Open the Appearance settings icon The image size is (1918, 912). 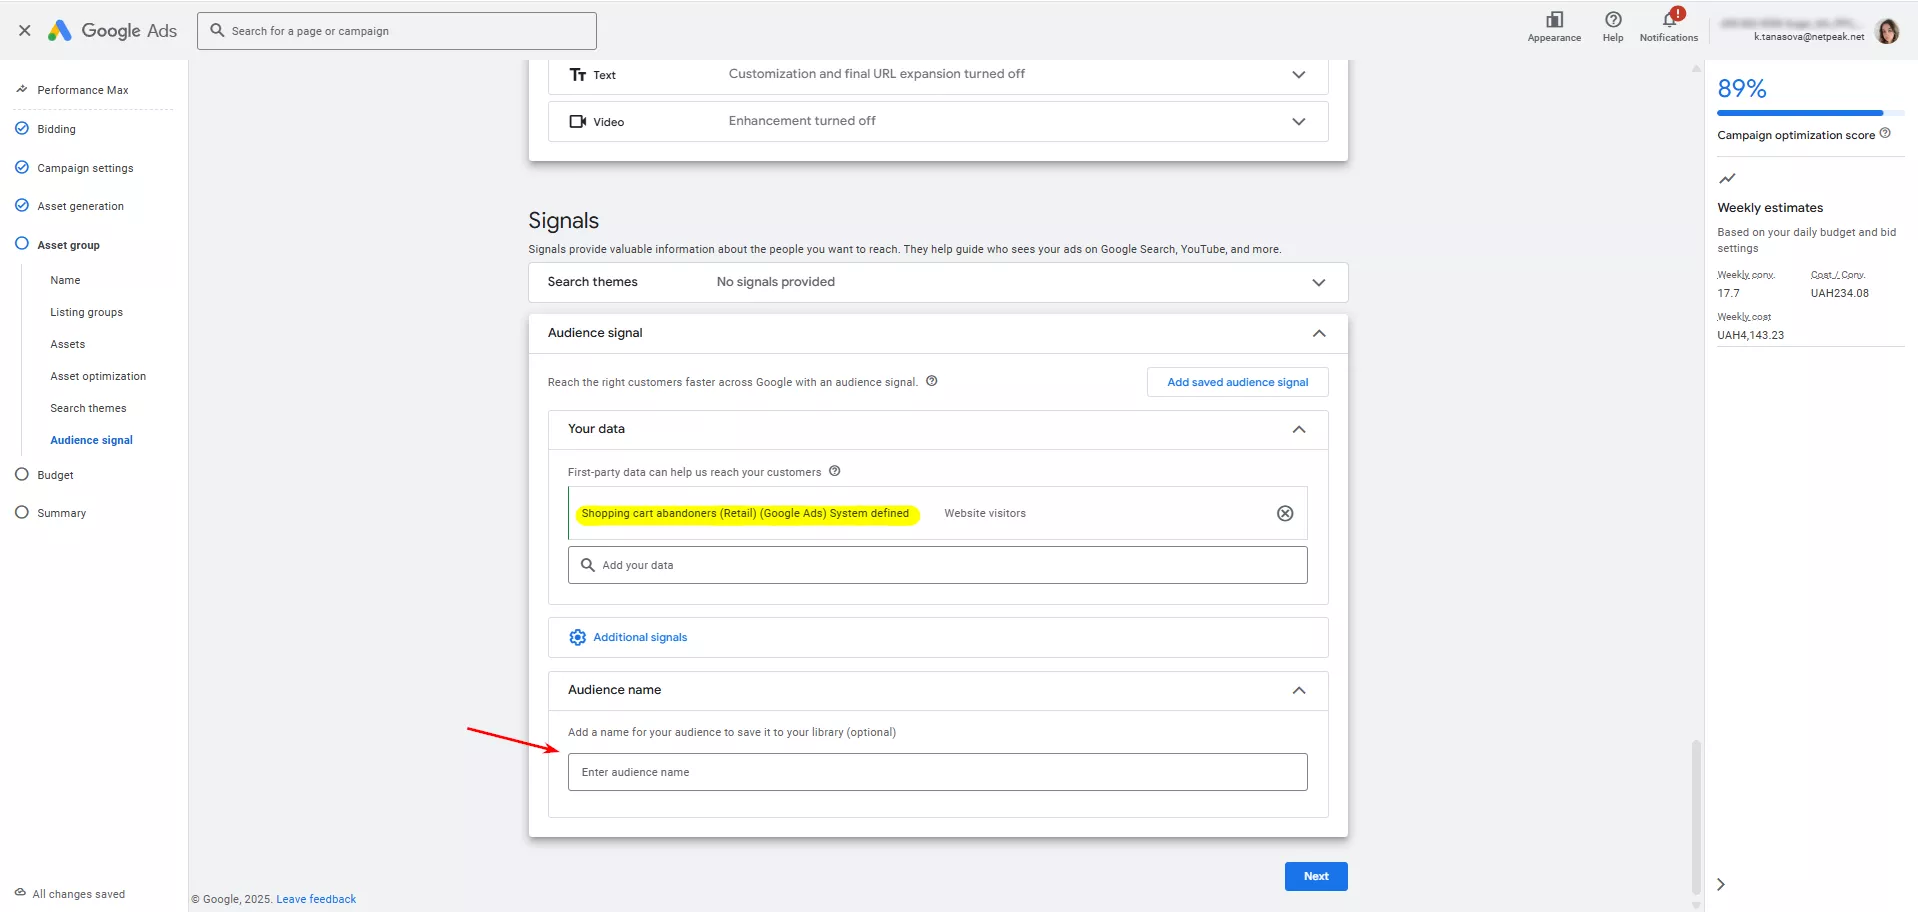[1553, 21]
